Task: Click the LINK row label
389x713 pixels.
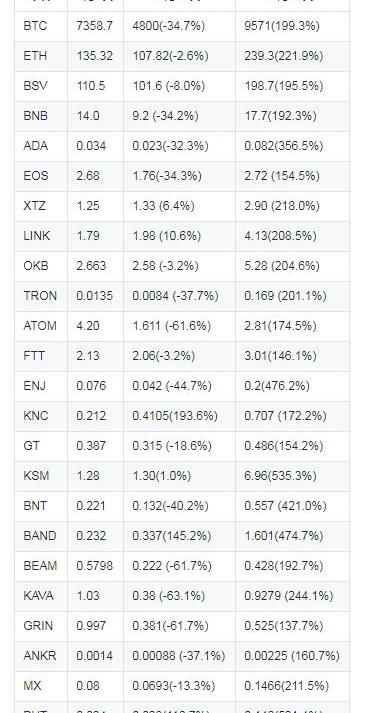Action: click(37, 236)
